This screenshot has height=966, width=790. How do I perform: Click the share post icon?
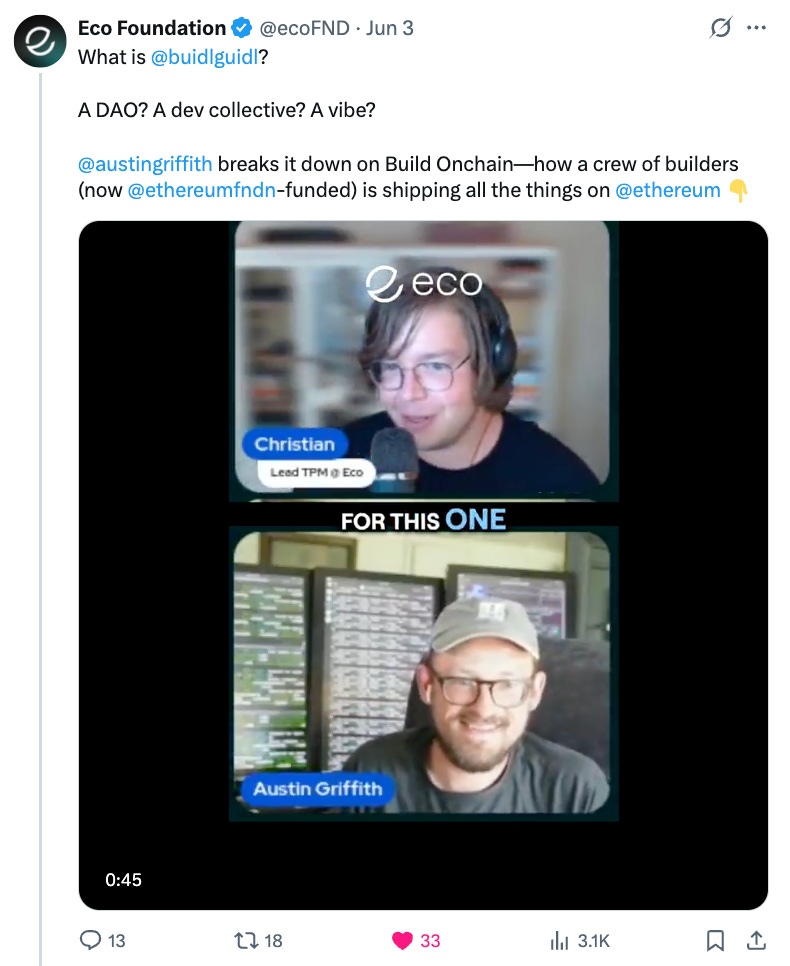click(x=756, y=940)
